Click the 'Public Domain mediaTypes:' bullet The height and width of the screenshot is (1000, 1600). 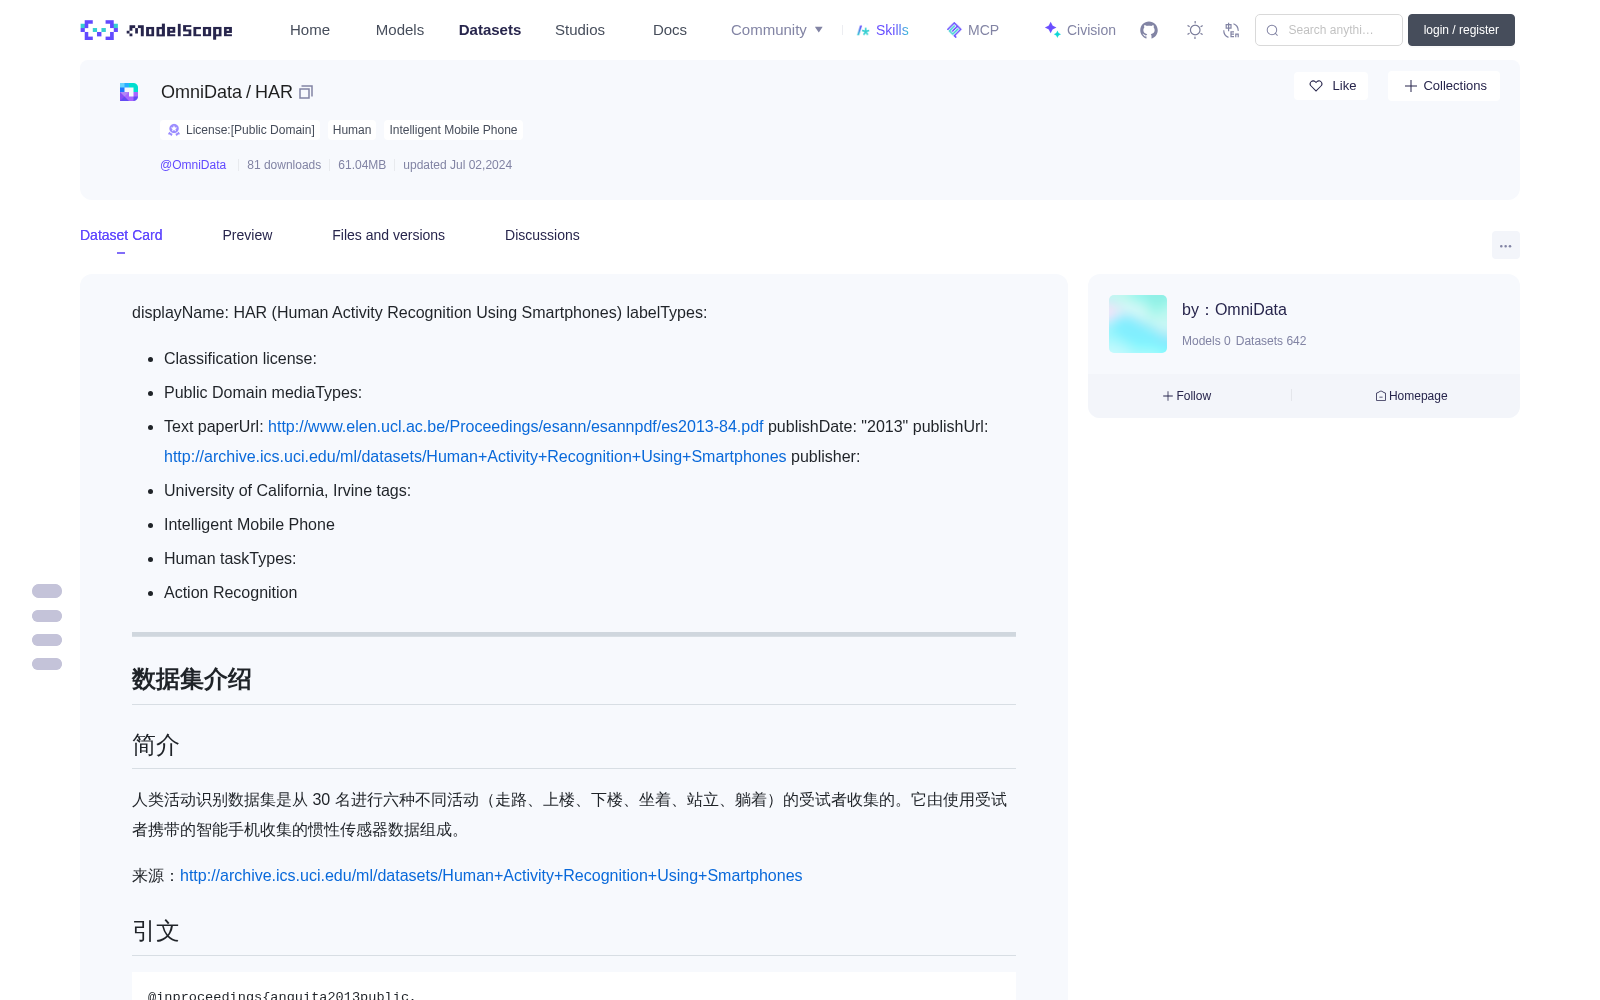(263, 392)
